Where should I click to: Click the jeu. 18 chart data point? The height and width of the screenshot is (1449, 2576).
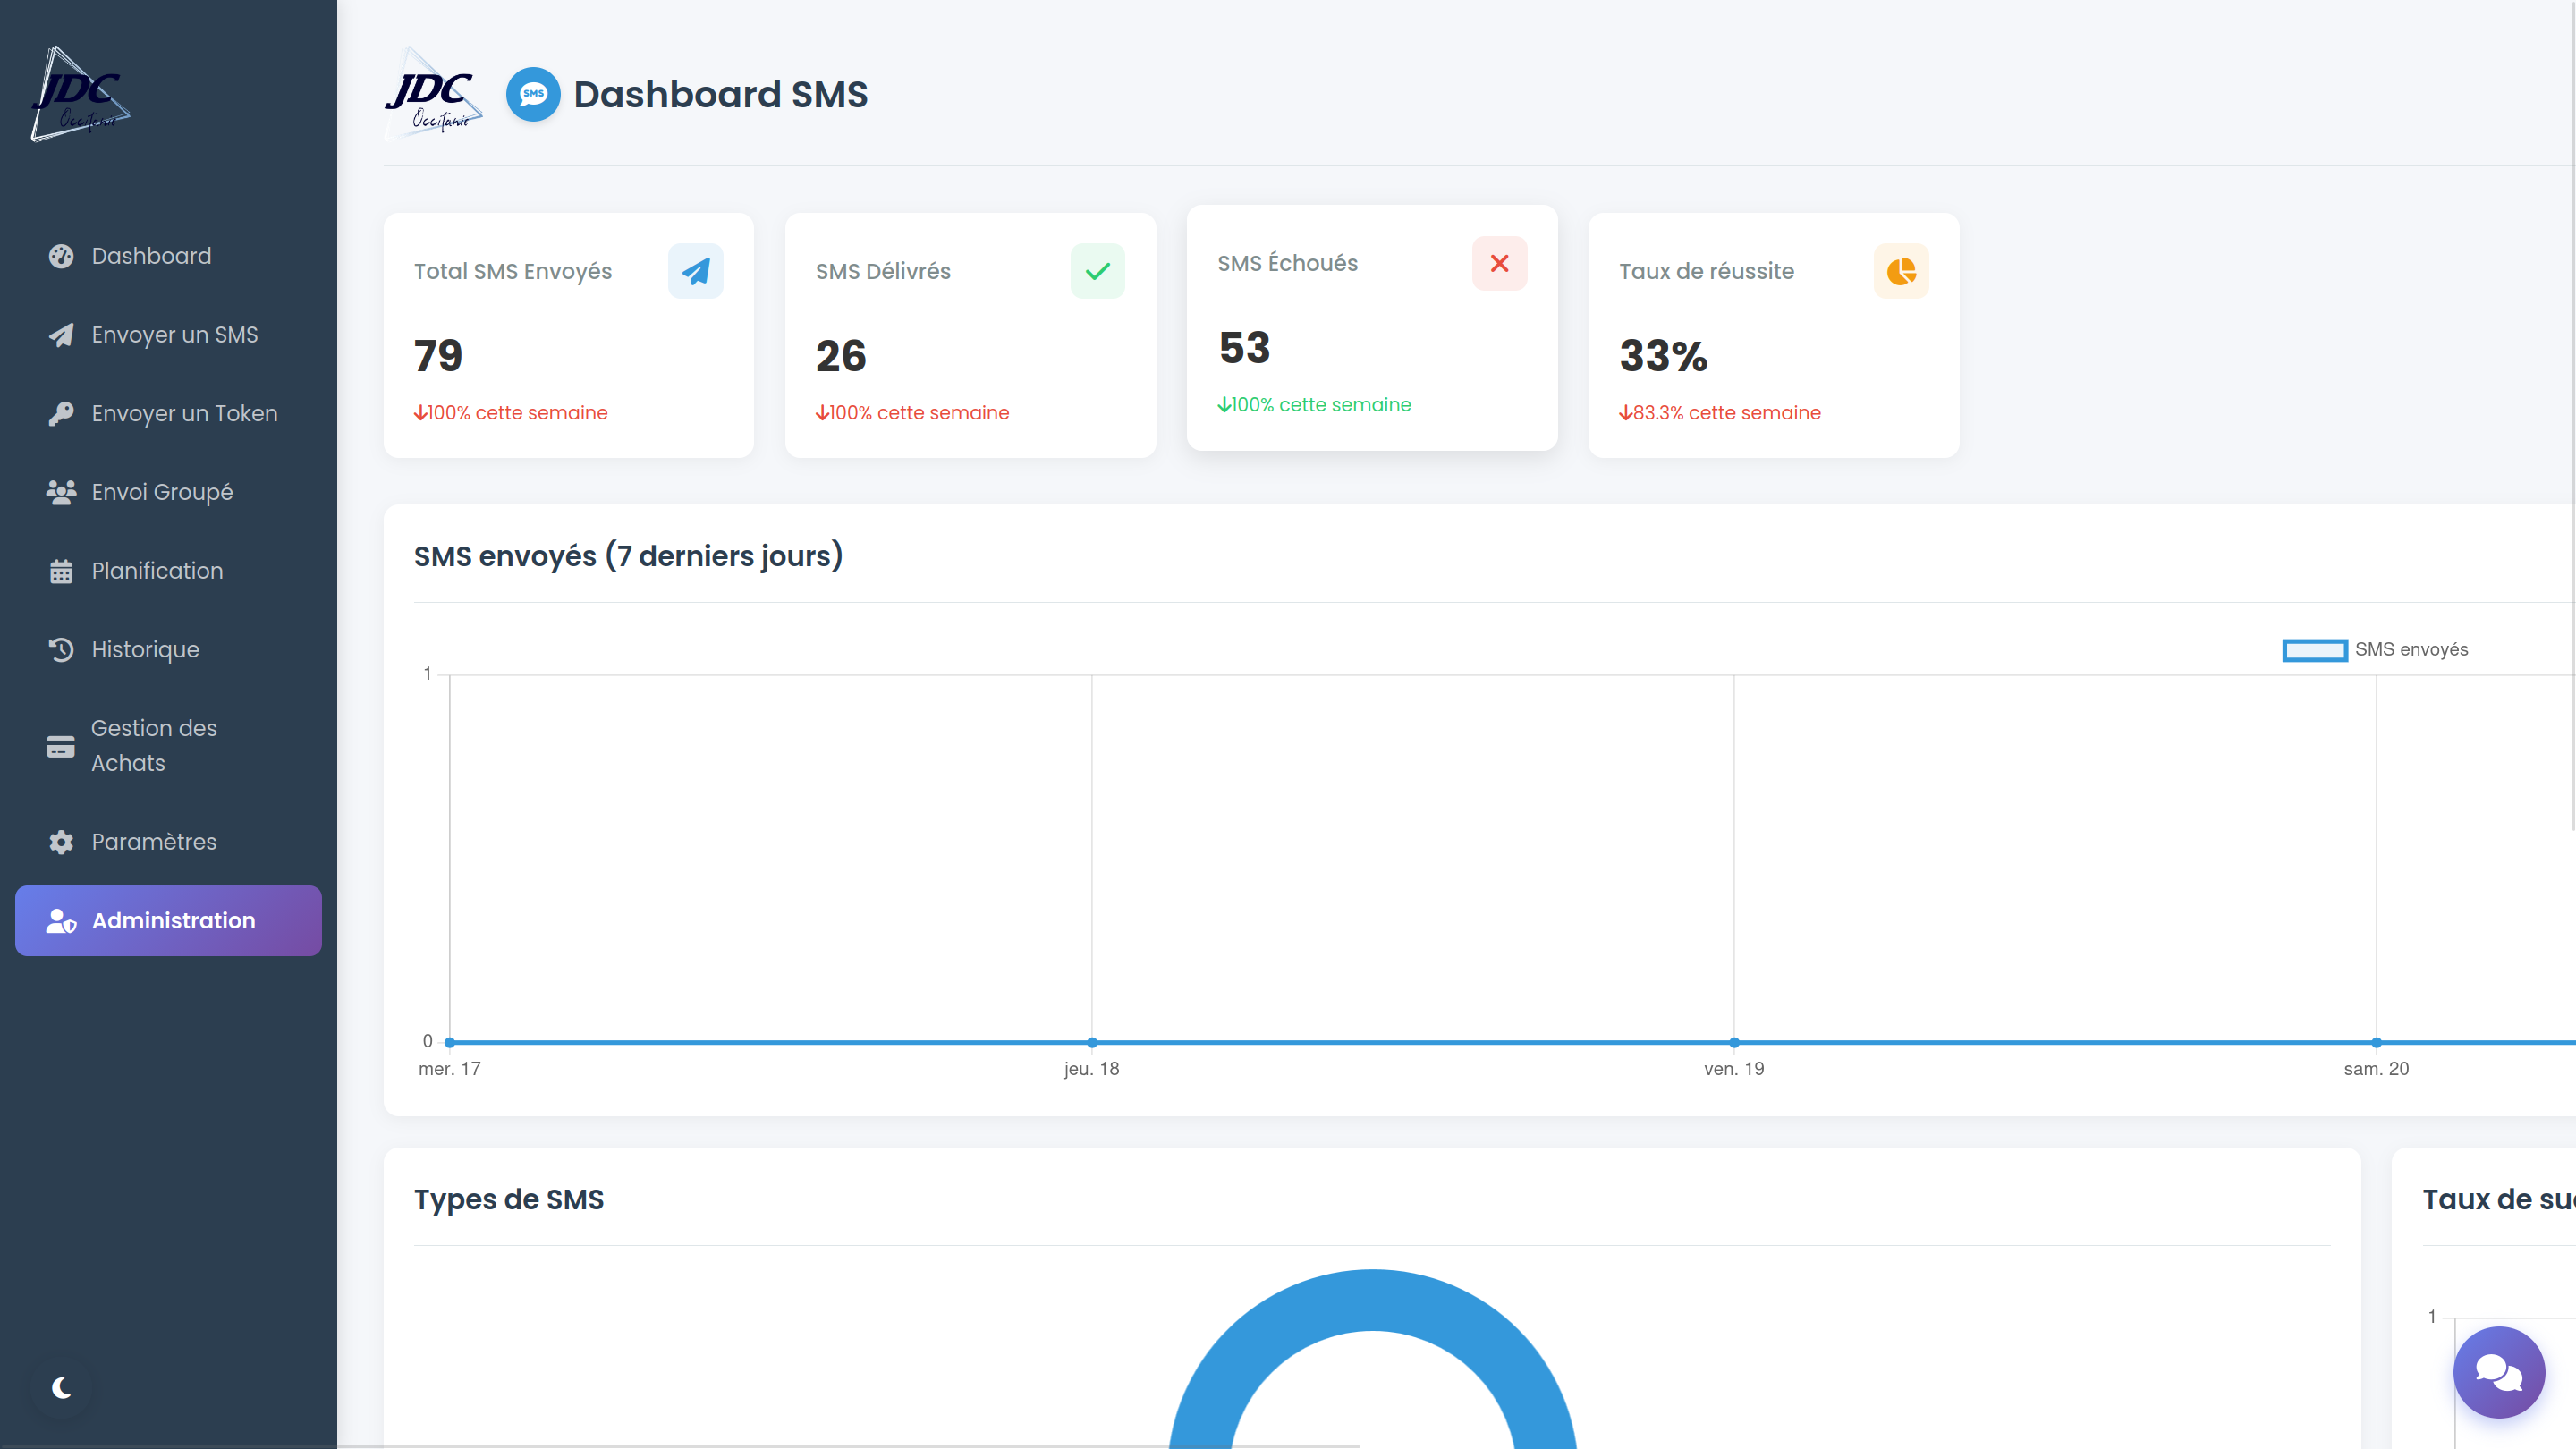tap(1092, 1042)
